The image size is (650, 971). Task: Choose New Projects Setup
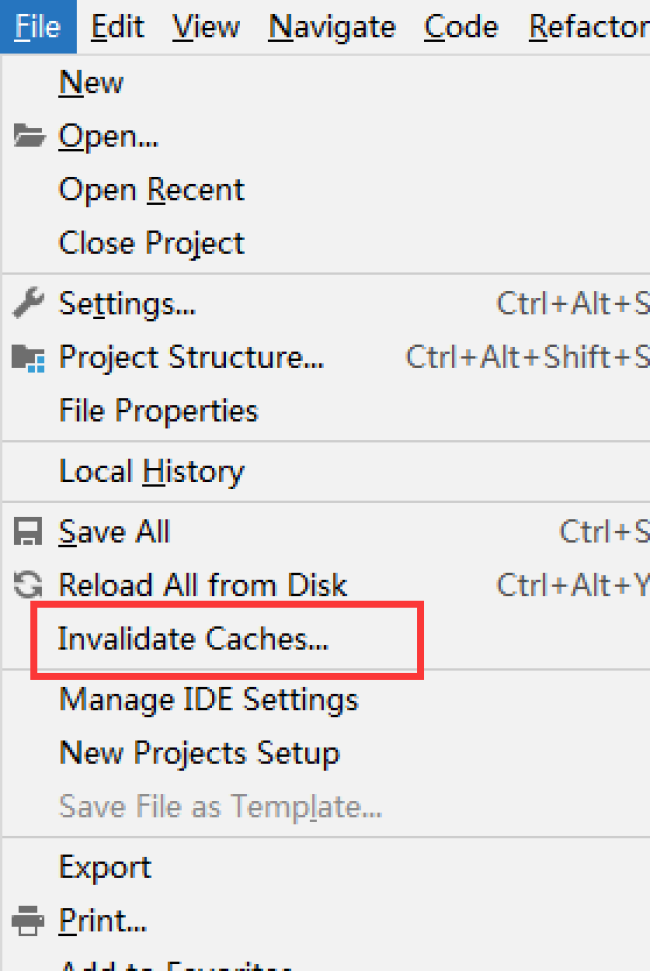(x=199, y=752)
